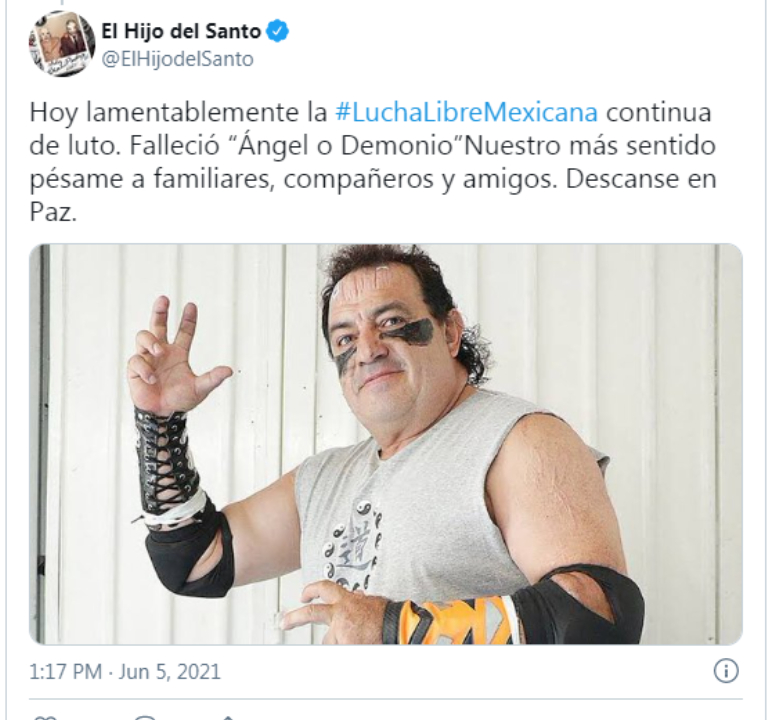Share the tweet via share icon

pos(228,717)
